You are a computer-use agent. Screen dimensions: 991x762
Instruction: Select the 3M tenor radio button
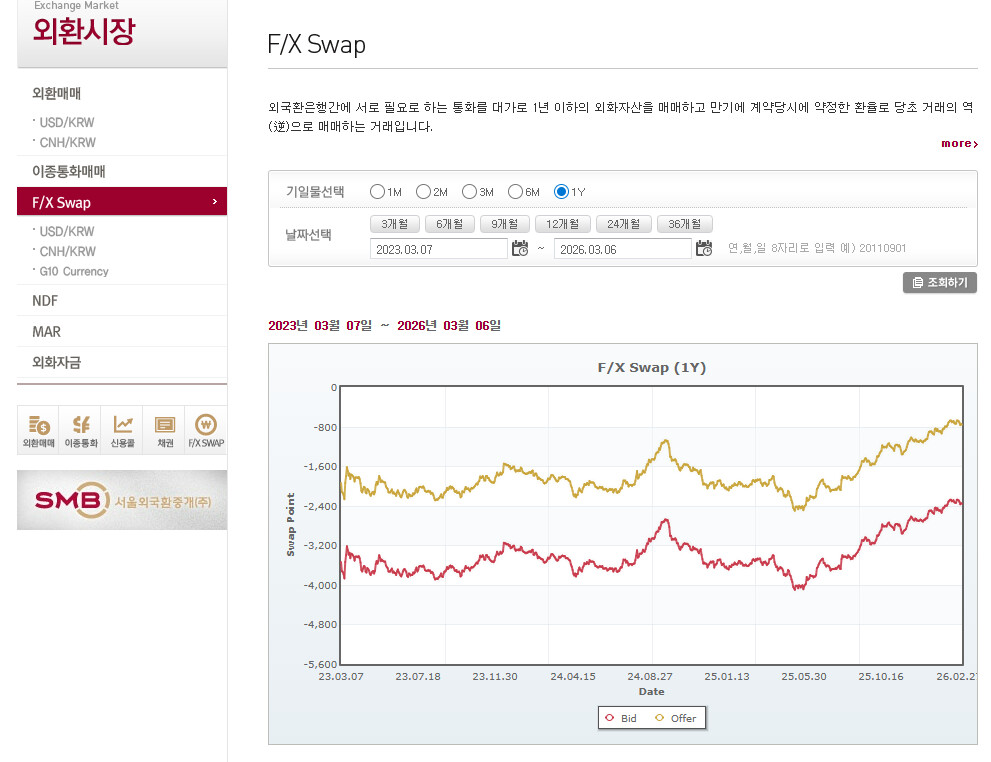tap(469, 191)
